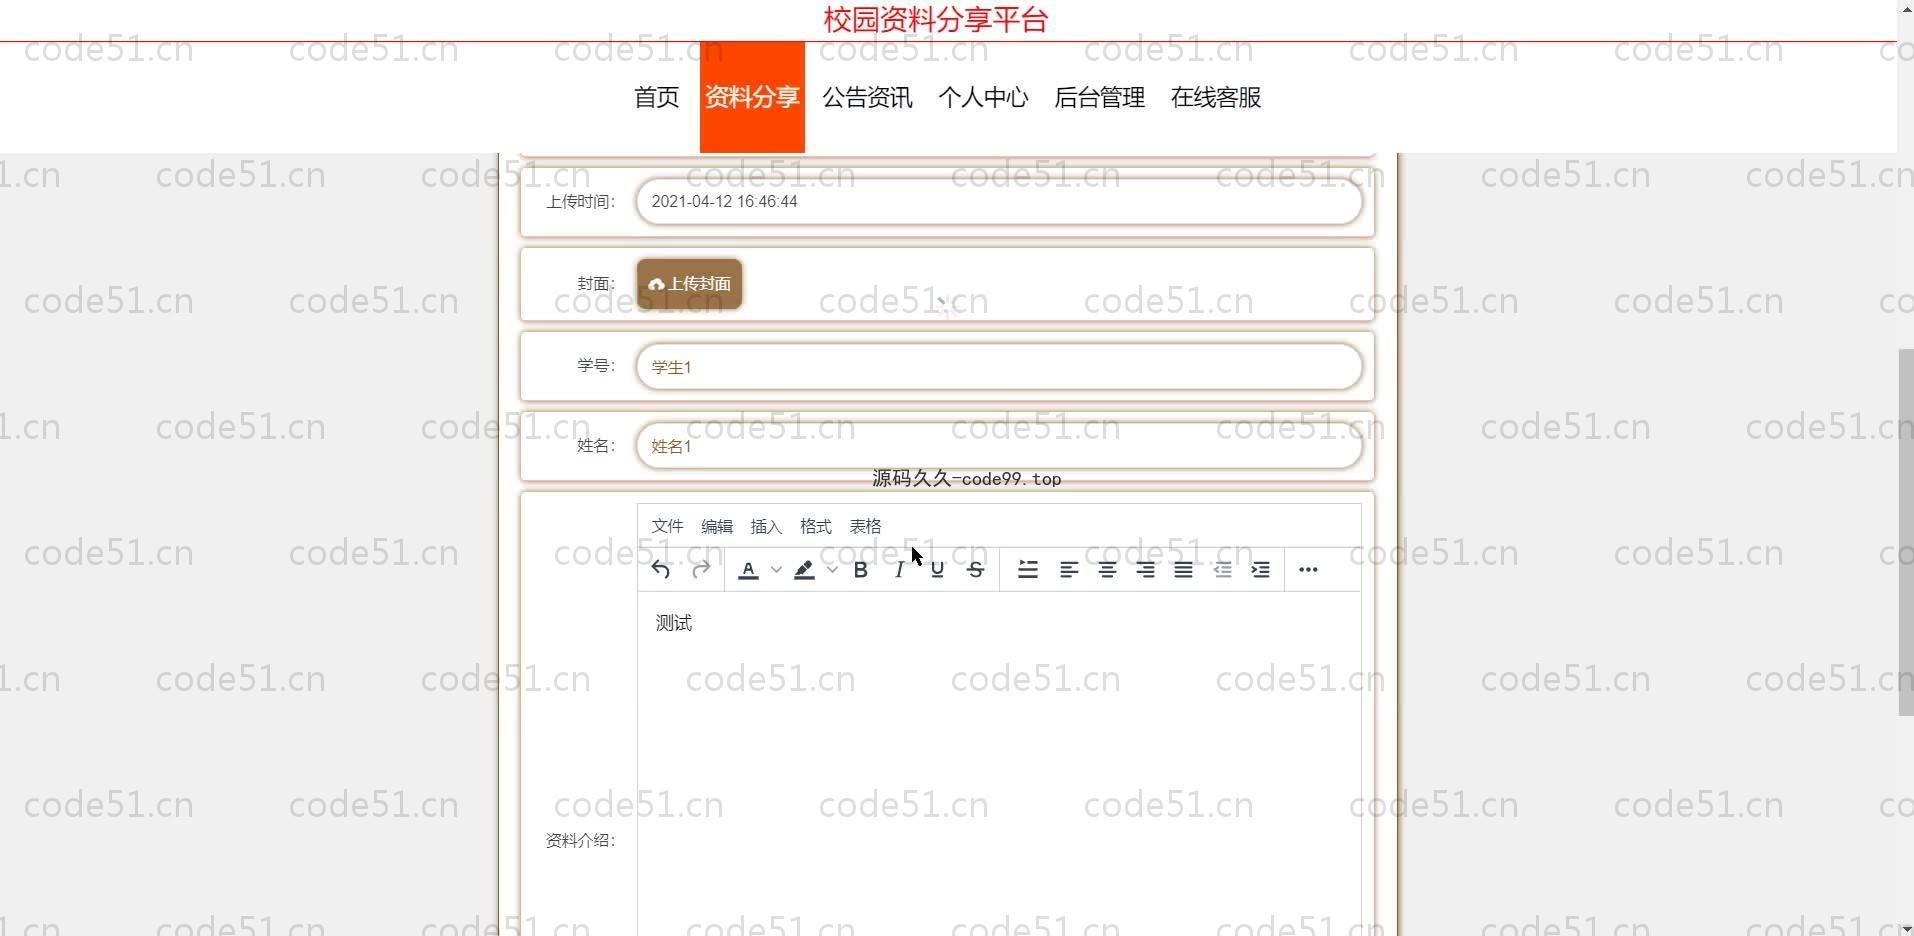Toggle underline formatting

point(937,570)
